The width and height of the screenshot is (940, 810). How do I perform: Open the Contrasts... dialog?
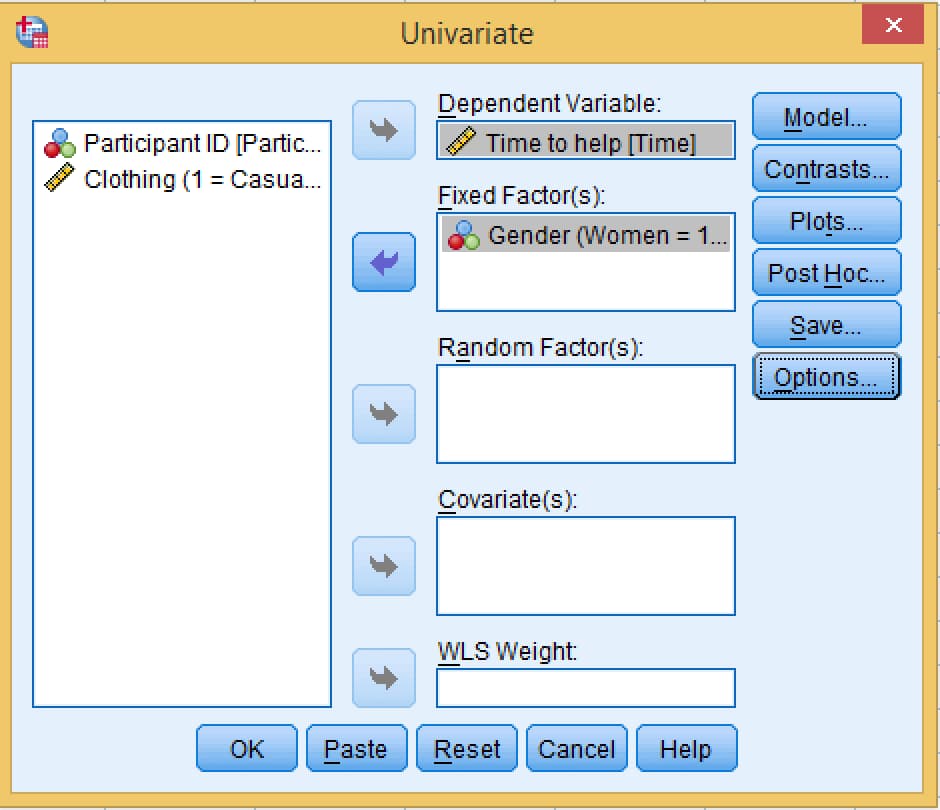click(x=826, y=168)
